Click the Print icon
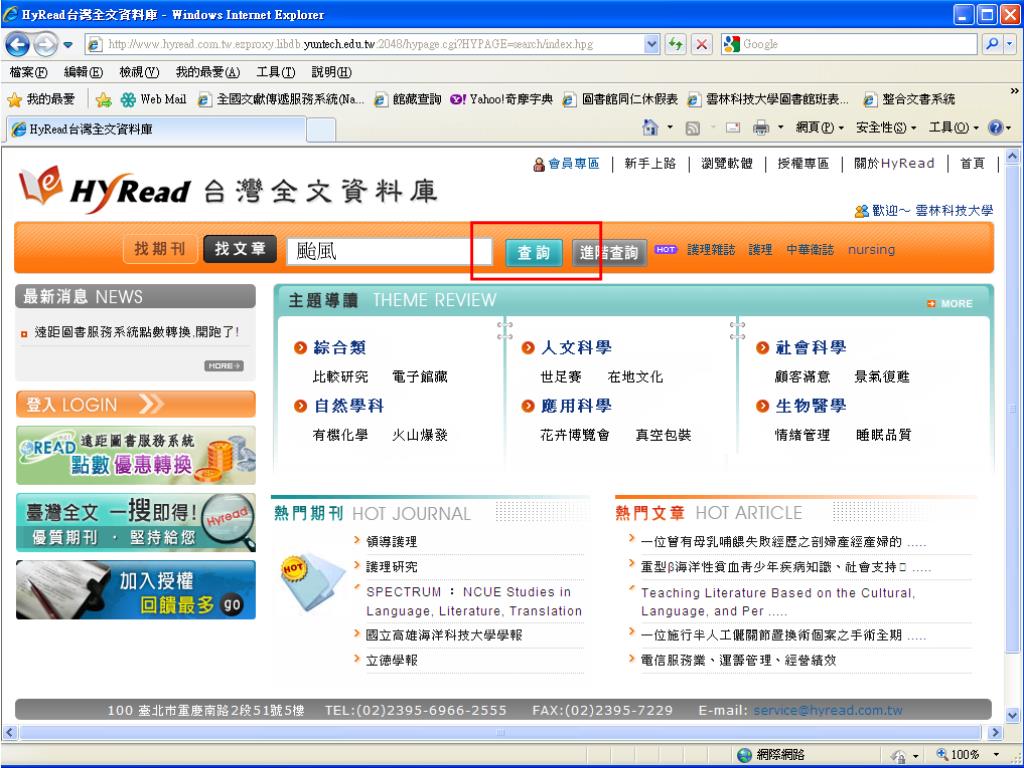The image size is (1024, 768). click(761, 127)
